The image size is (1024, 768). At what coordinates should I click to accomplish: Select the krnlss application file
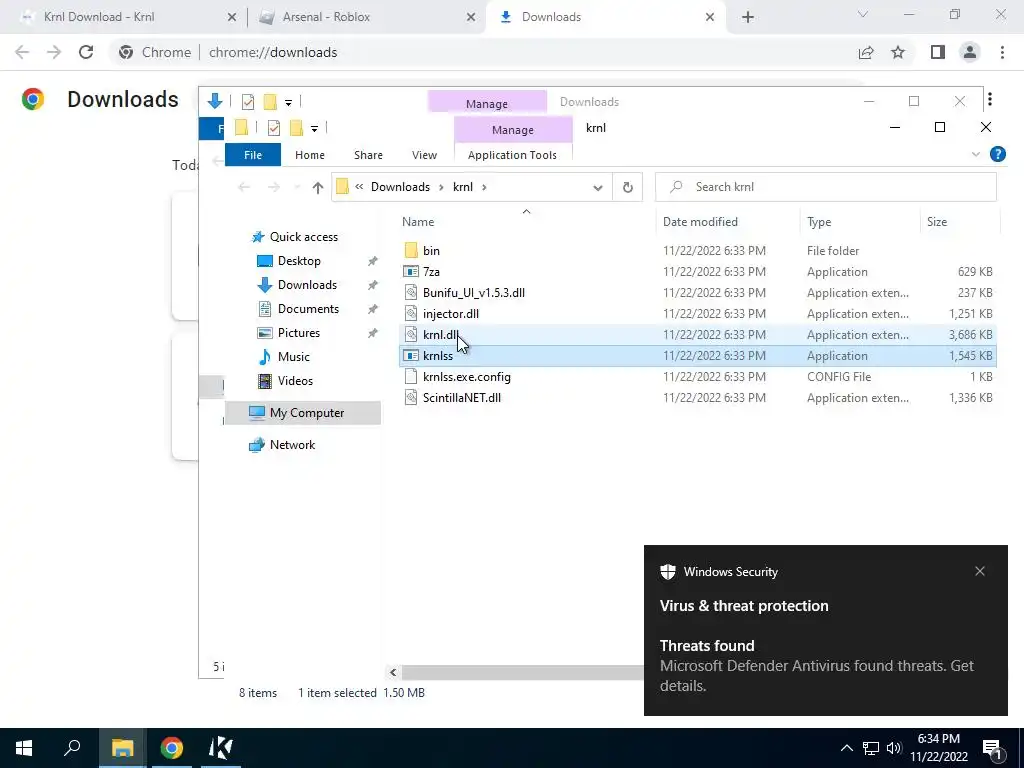pos(696,356)
